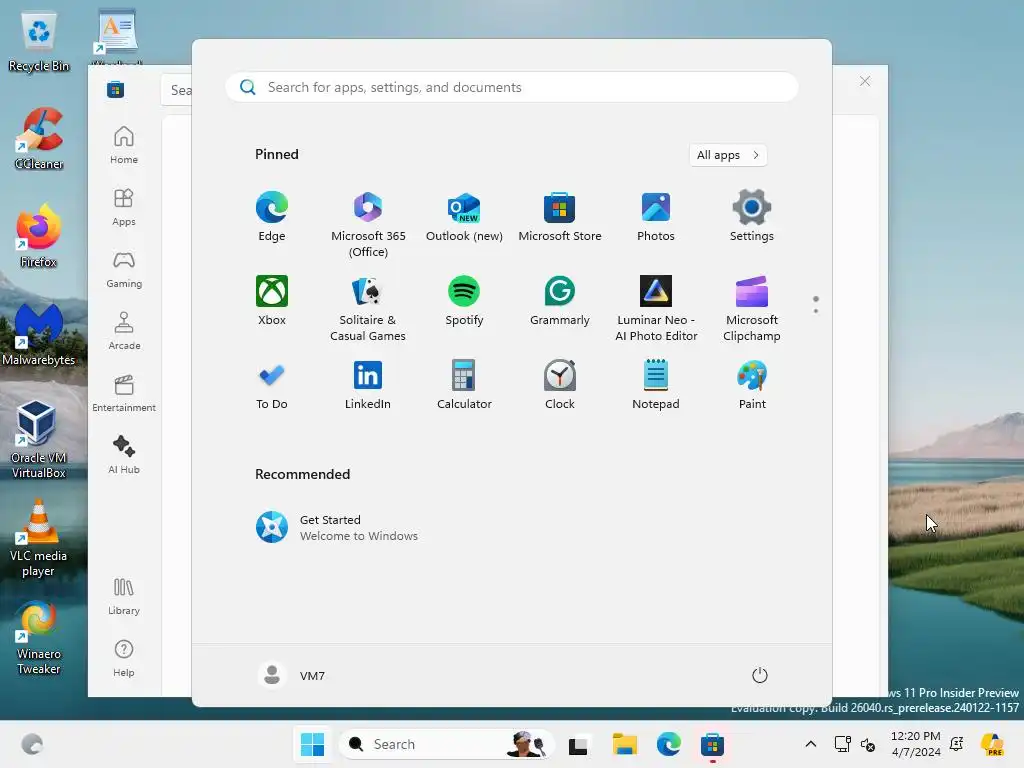Viewport: 1024px width, 768px height.
Task: Open the VM7 user account menu
Action: tap(291, 675)
